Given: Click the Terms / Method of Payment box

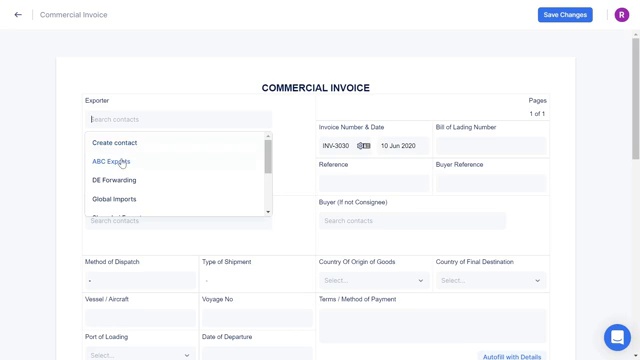Looking at the screenshot, I should (433, 326).
